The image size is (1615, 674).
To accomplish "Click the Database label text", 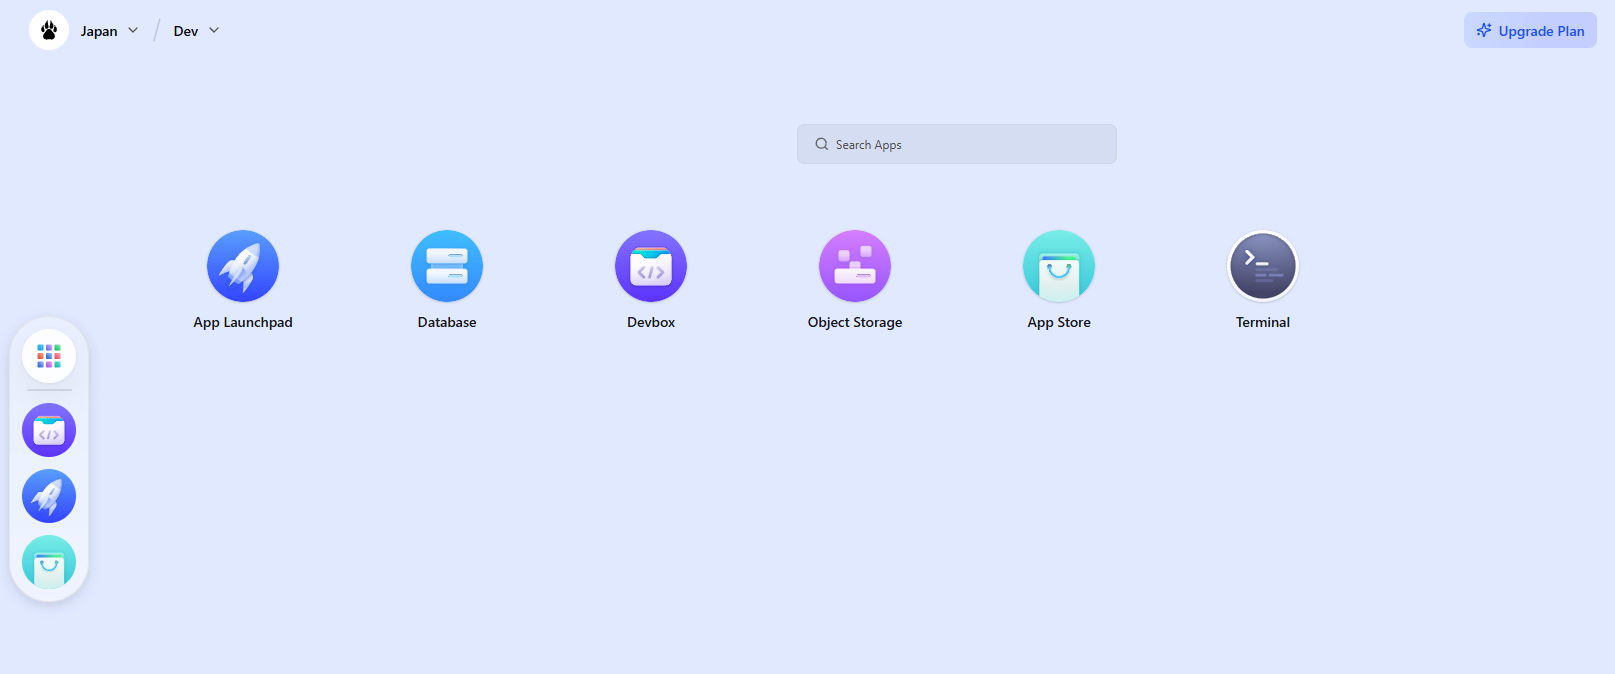I will 447,322.
